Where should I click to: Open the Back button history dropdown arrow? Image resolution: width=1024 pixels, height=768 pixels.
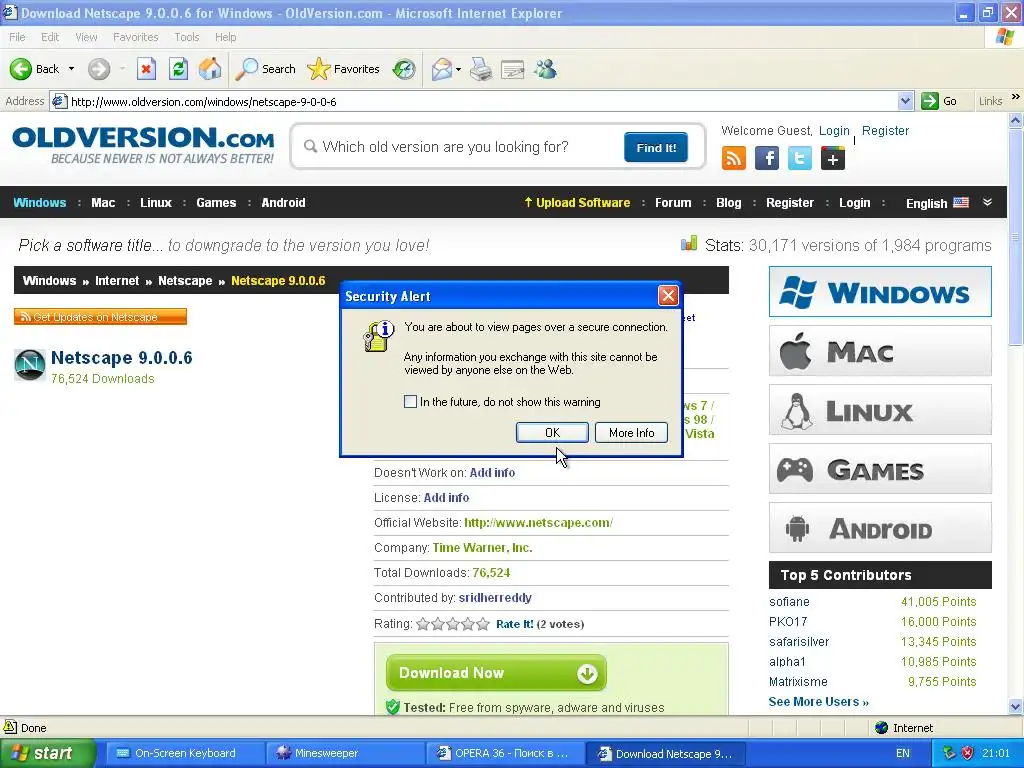tap(71, 69)
